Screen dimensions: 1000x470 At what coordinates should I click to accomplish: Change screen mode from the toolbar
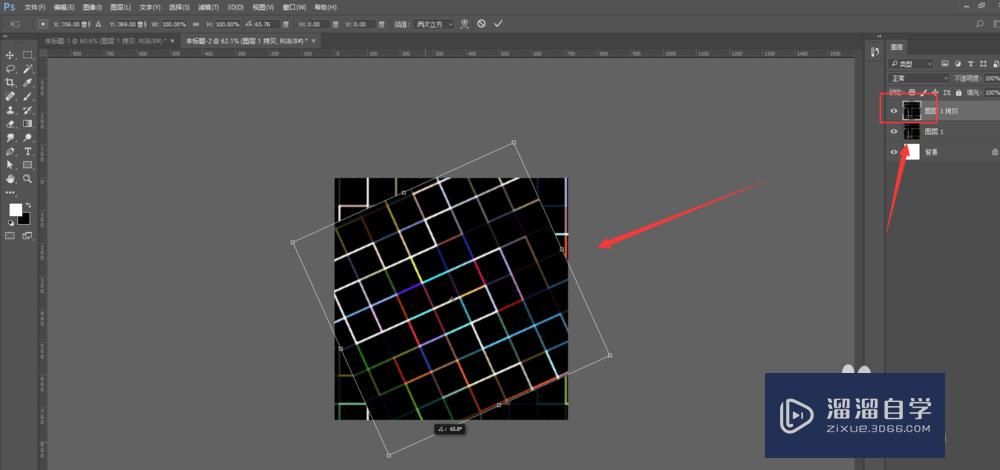point(27,235)
